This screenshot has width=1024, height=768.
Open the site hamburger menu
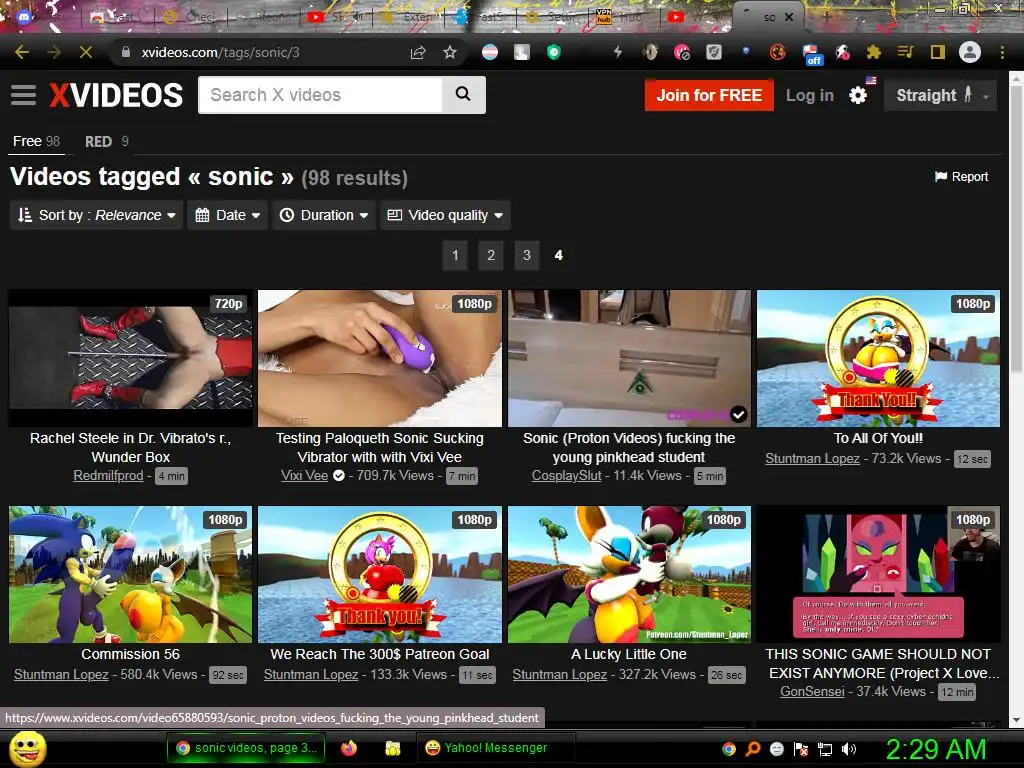pos(24,95)
